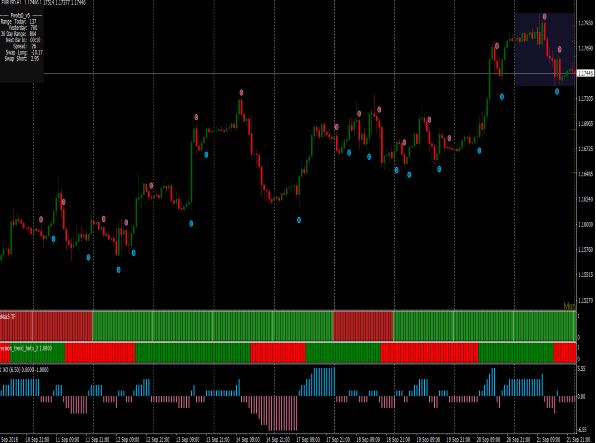Click the TF indicator label on upper trend strip
The height and width of the screenshot is (443, 596).
[8, 316]
